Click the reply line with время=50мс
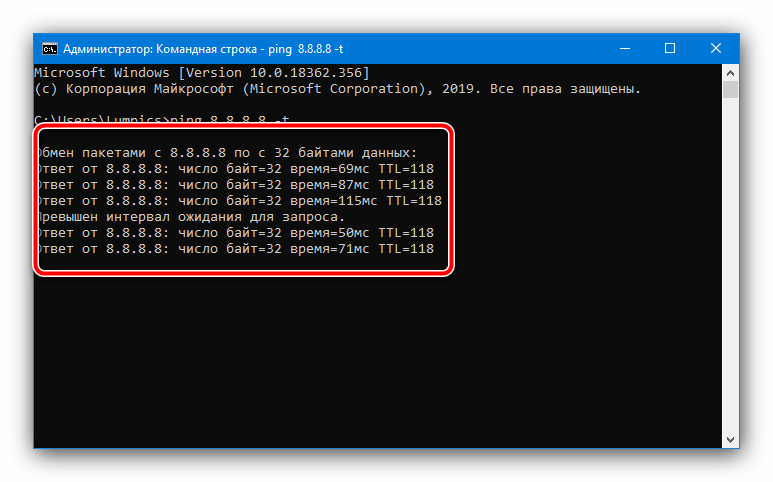Viewport: 773px width, 482px height. click(x=236, y=233)
